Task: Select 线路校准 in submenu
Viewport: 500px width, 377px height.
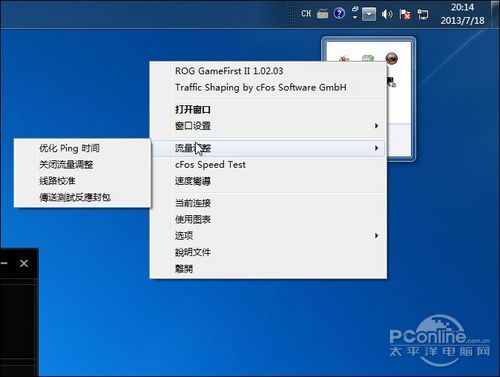Action: pyautogui.click(x=82, y=181)
